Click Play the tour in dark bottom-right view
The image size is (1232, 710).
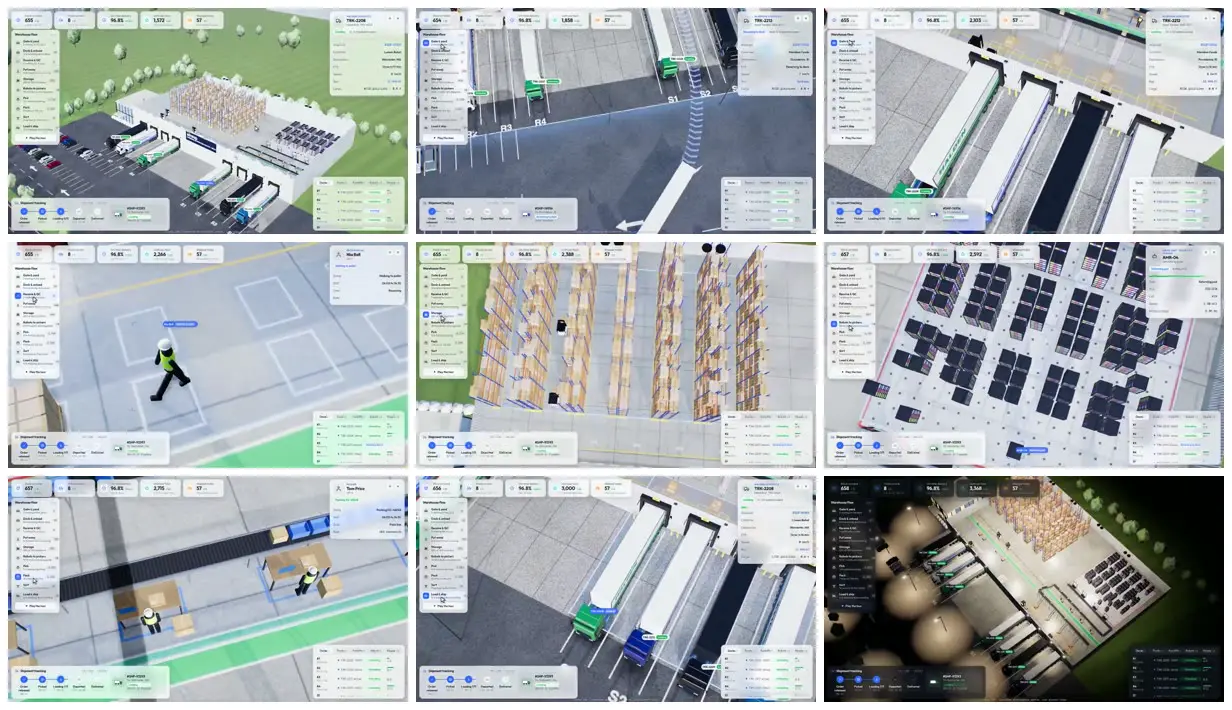pos(850,605)
